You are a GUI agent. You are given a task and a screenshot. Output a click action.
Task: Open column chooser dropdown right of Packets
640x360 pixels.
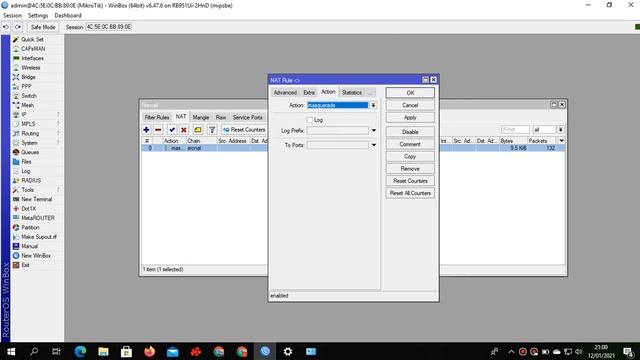(562, 141)
